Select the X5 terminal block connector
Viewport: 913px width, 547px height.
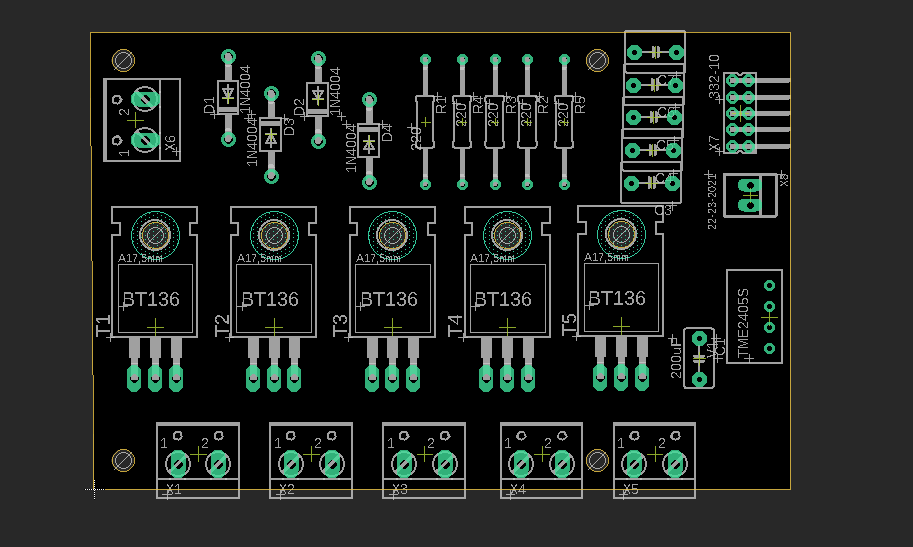(x=654, y=461)
